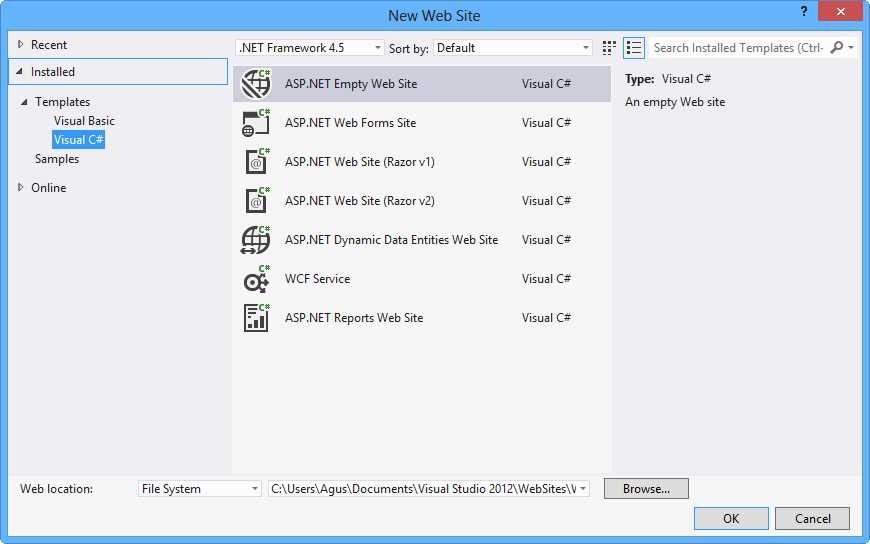Switch to medium icons list view
The width and height of the screenshot is (870, 544).
click(x=634, y=48)
